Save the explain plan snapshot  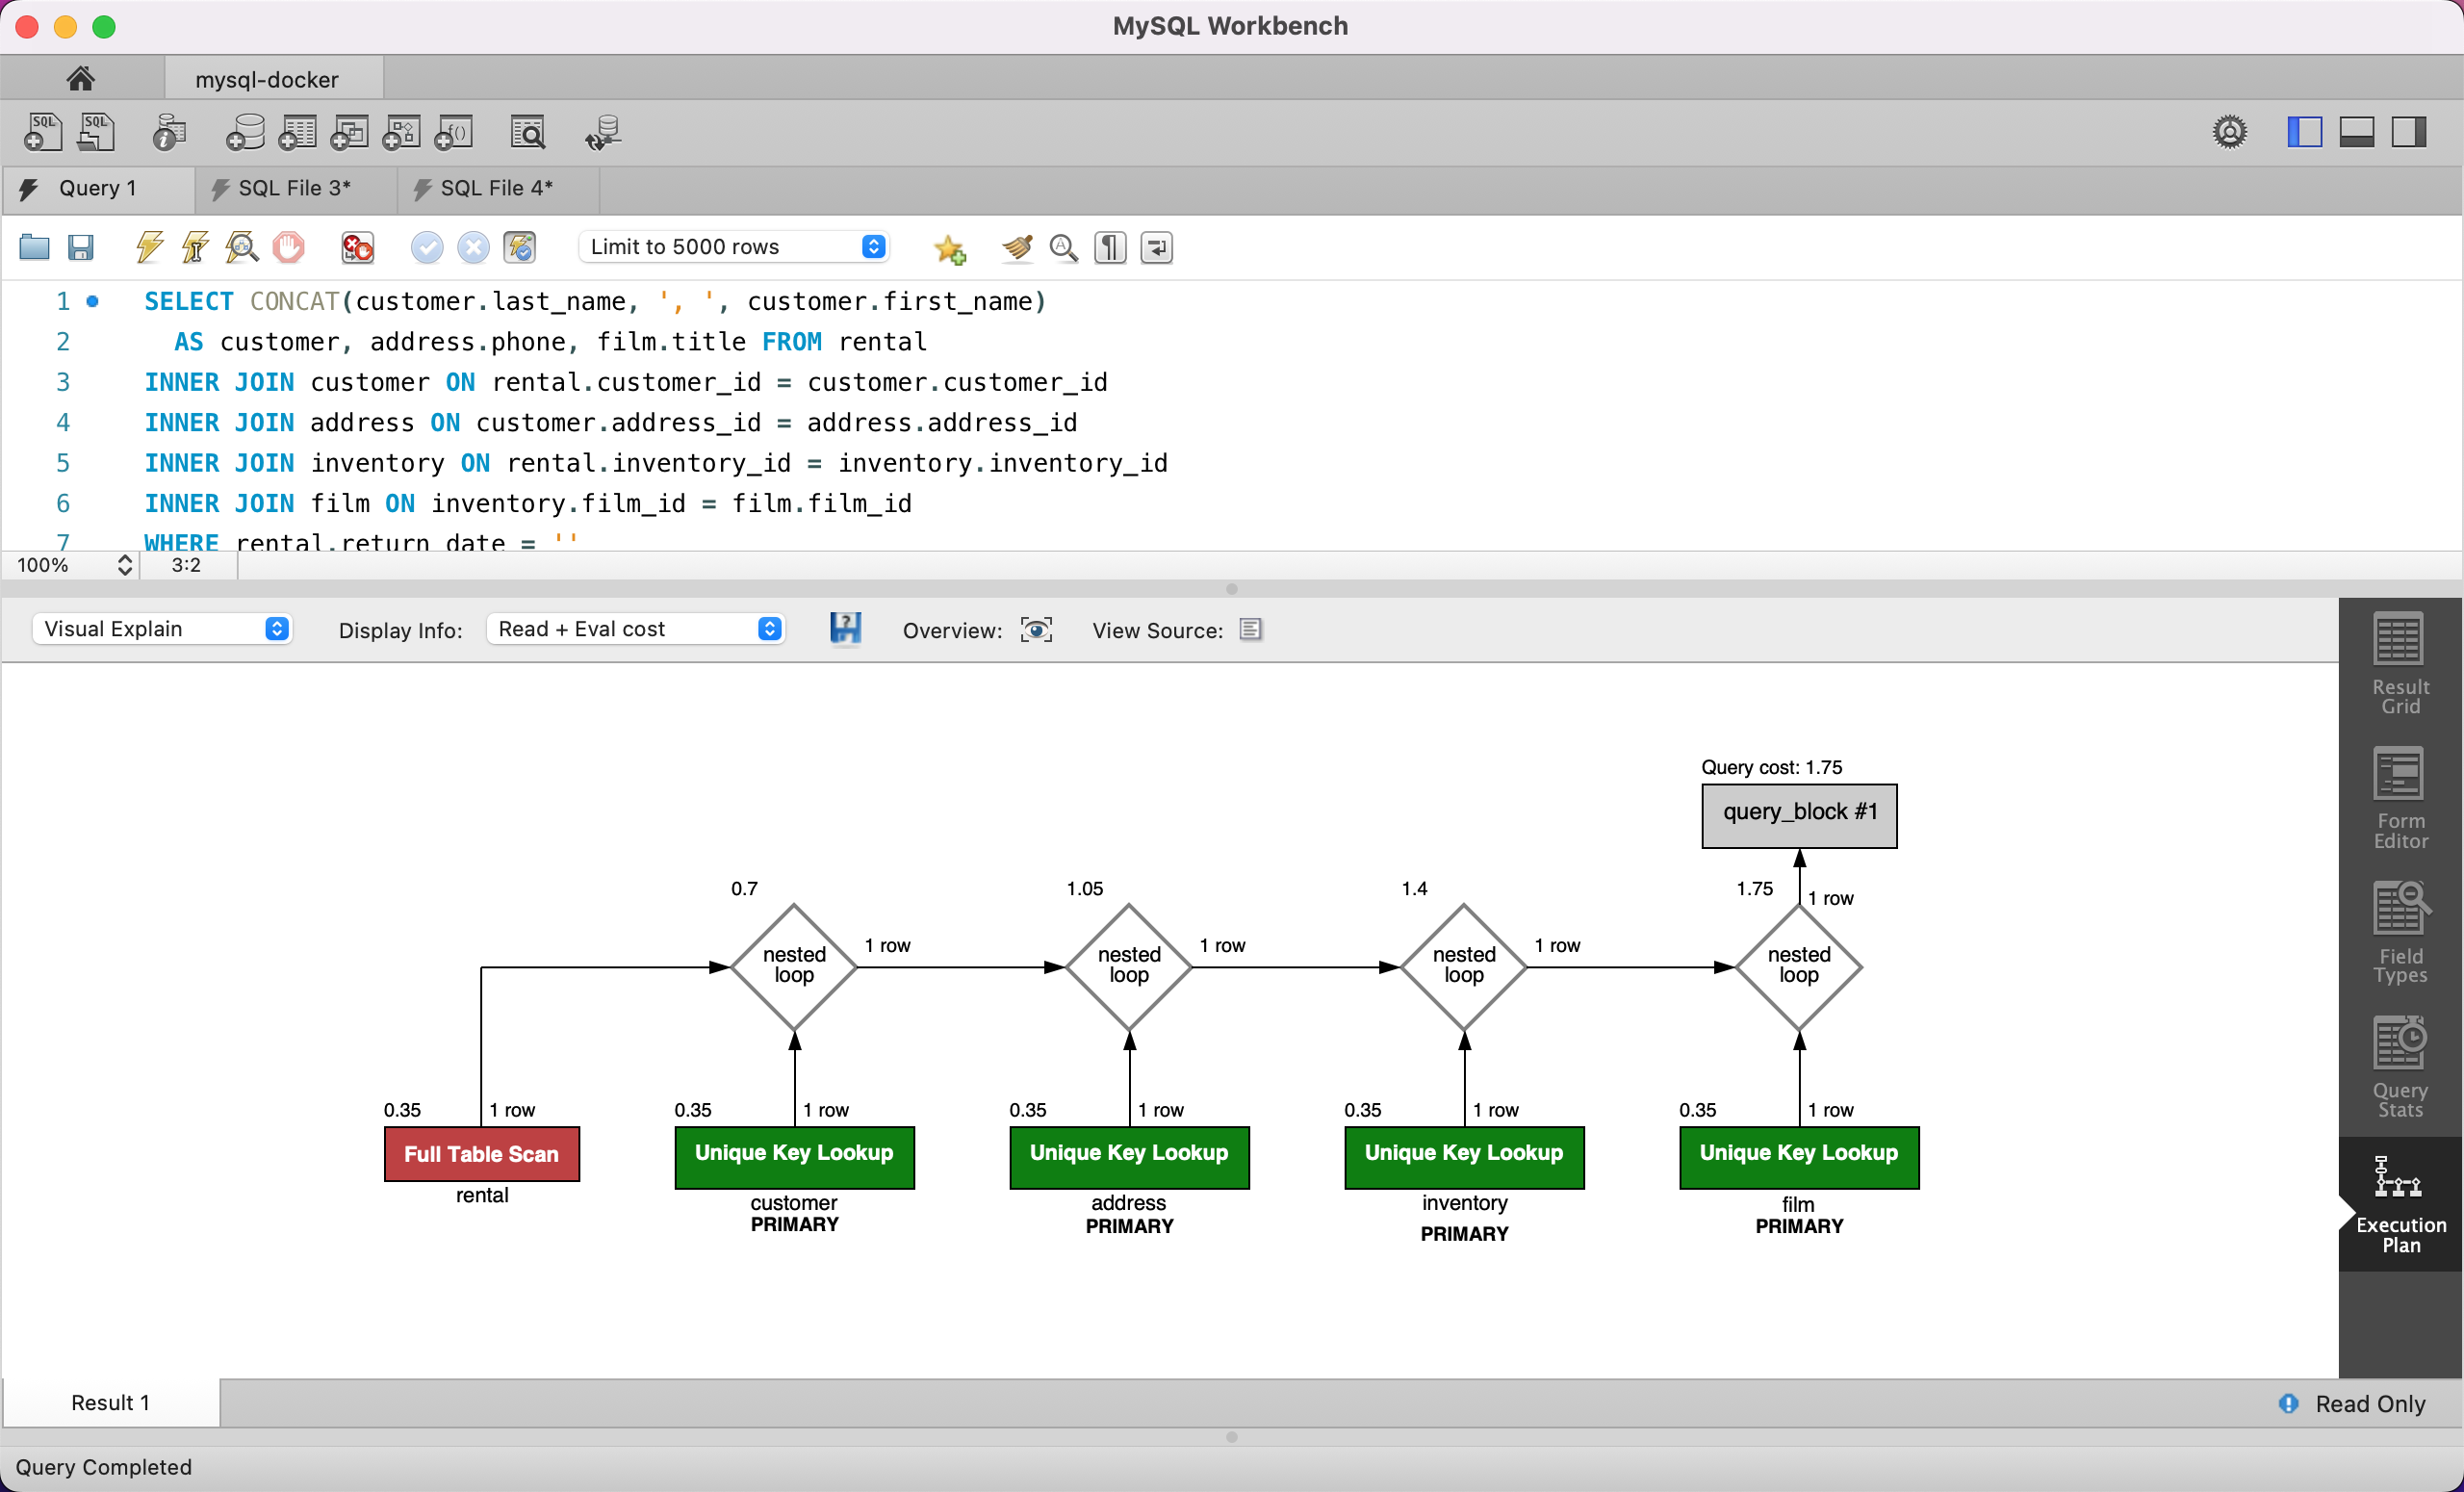[845, 629]
